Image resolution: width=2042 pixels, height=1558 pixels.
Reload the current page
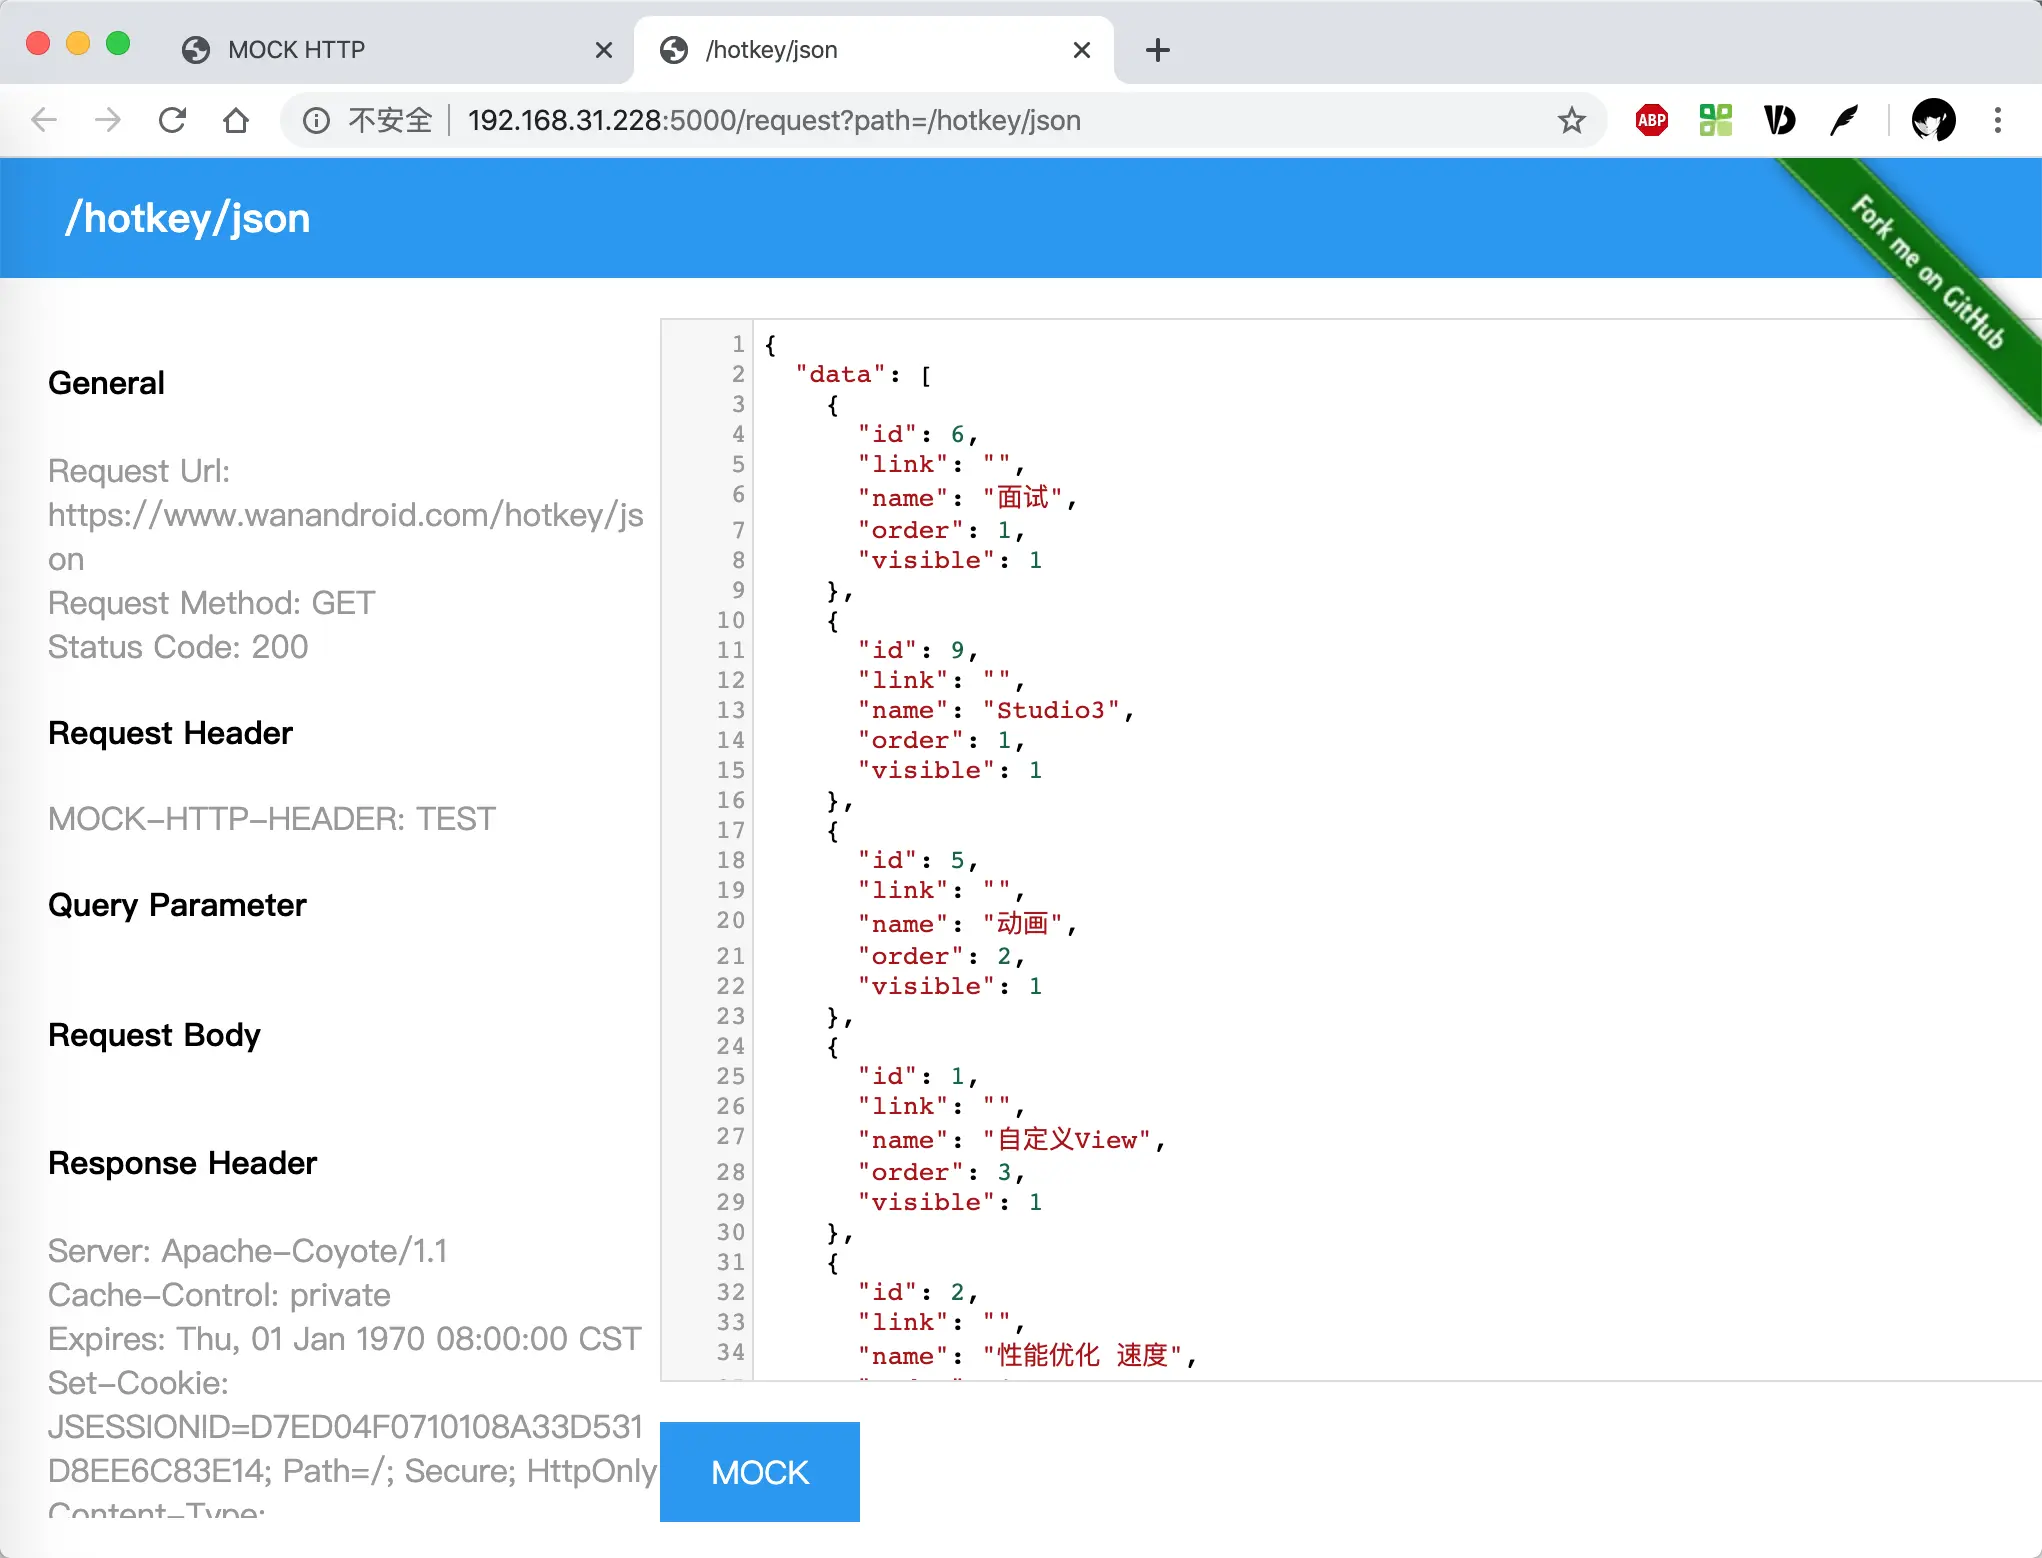[x=172, y=121]
